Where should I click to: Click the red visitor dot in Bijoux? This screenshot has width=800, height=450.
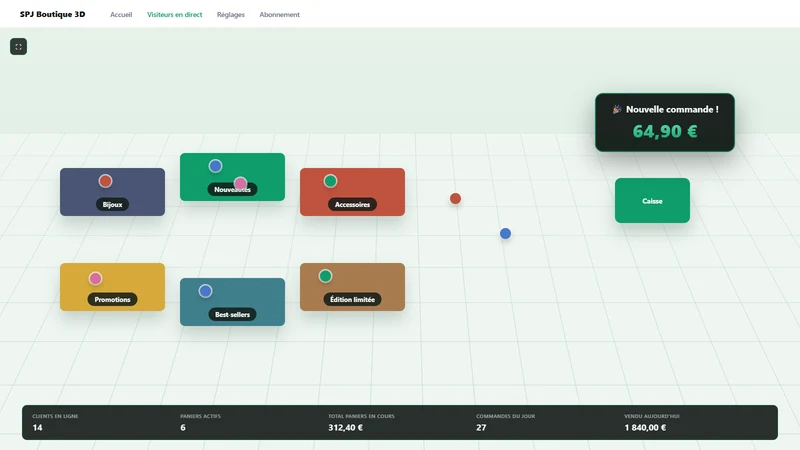106,181
